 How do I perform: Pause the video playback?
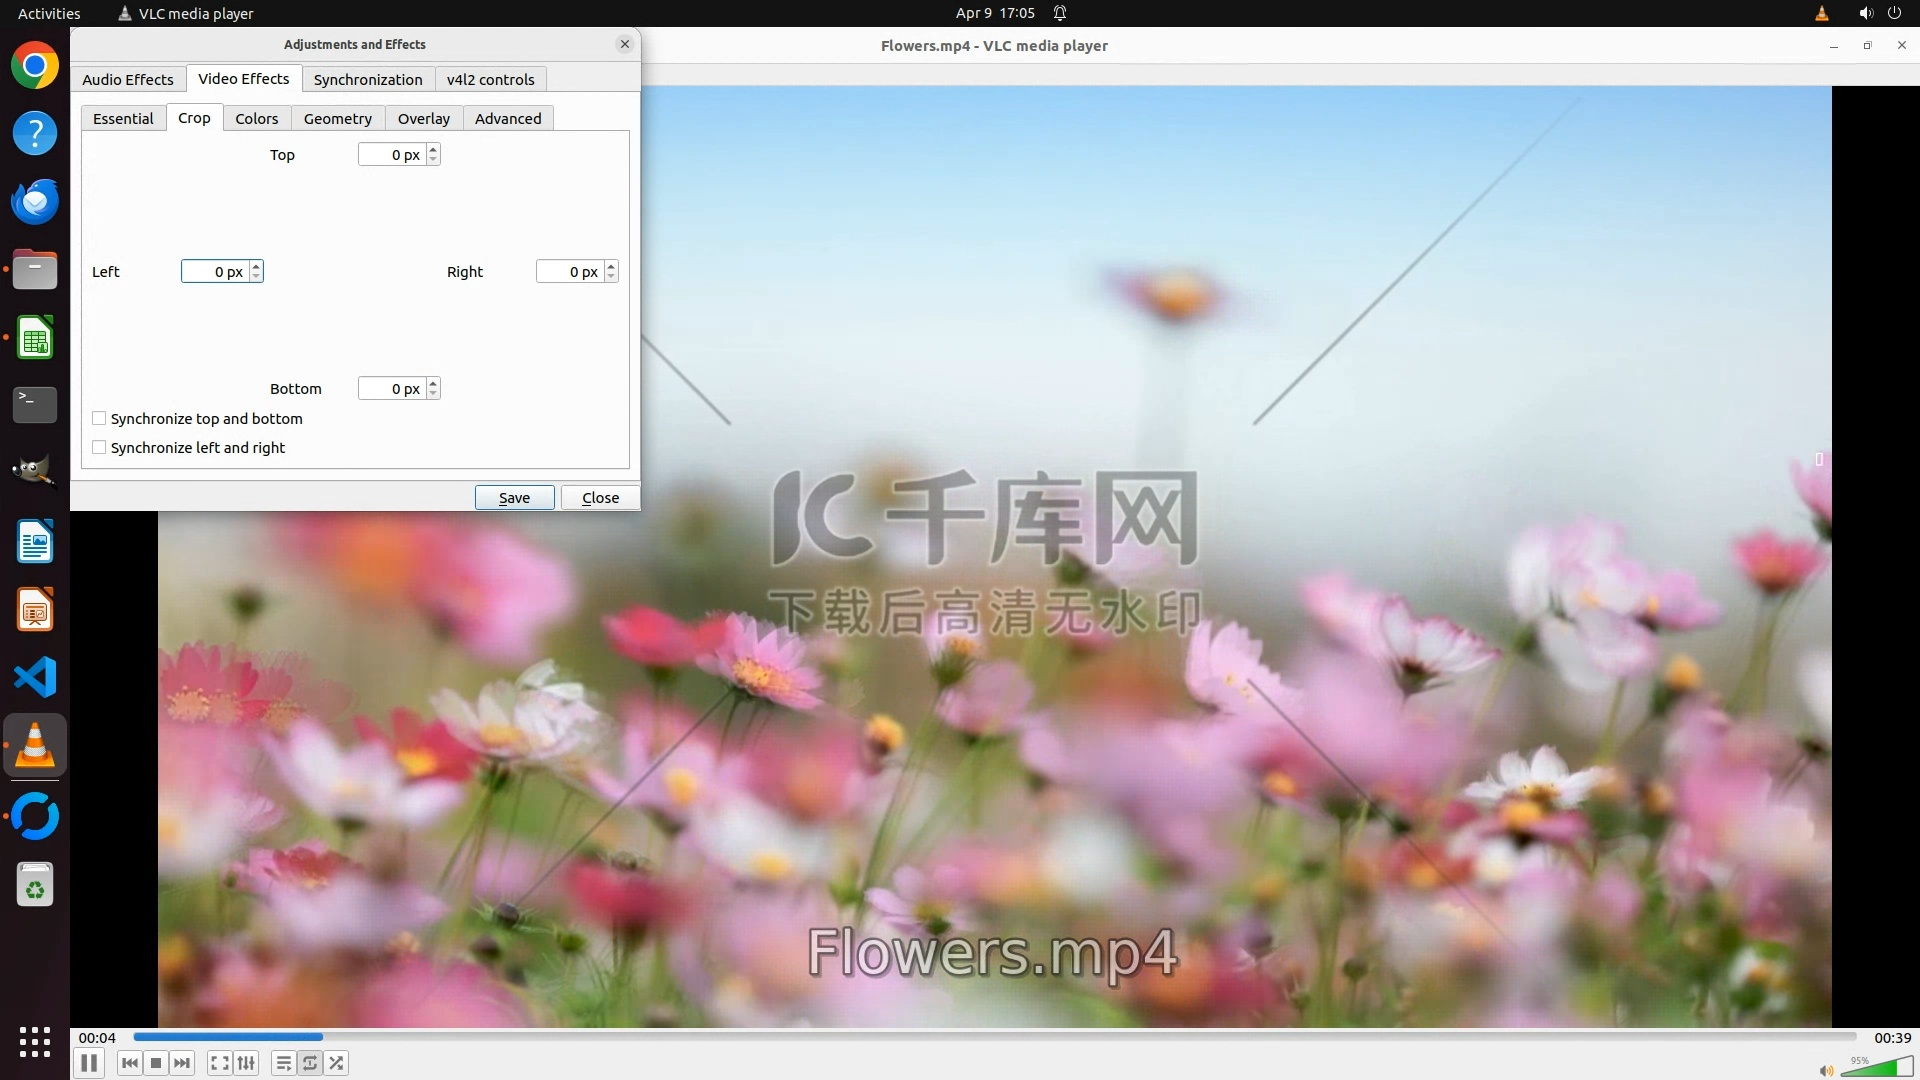click(89, 1063)
